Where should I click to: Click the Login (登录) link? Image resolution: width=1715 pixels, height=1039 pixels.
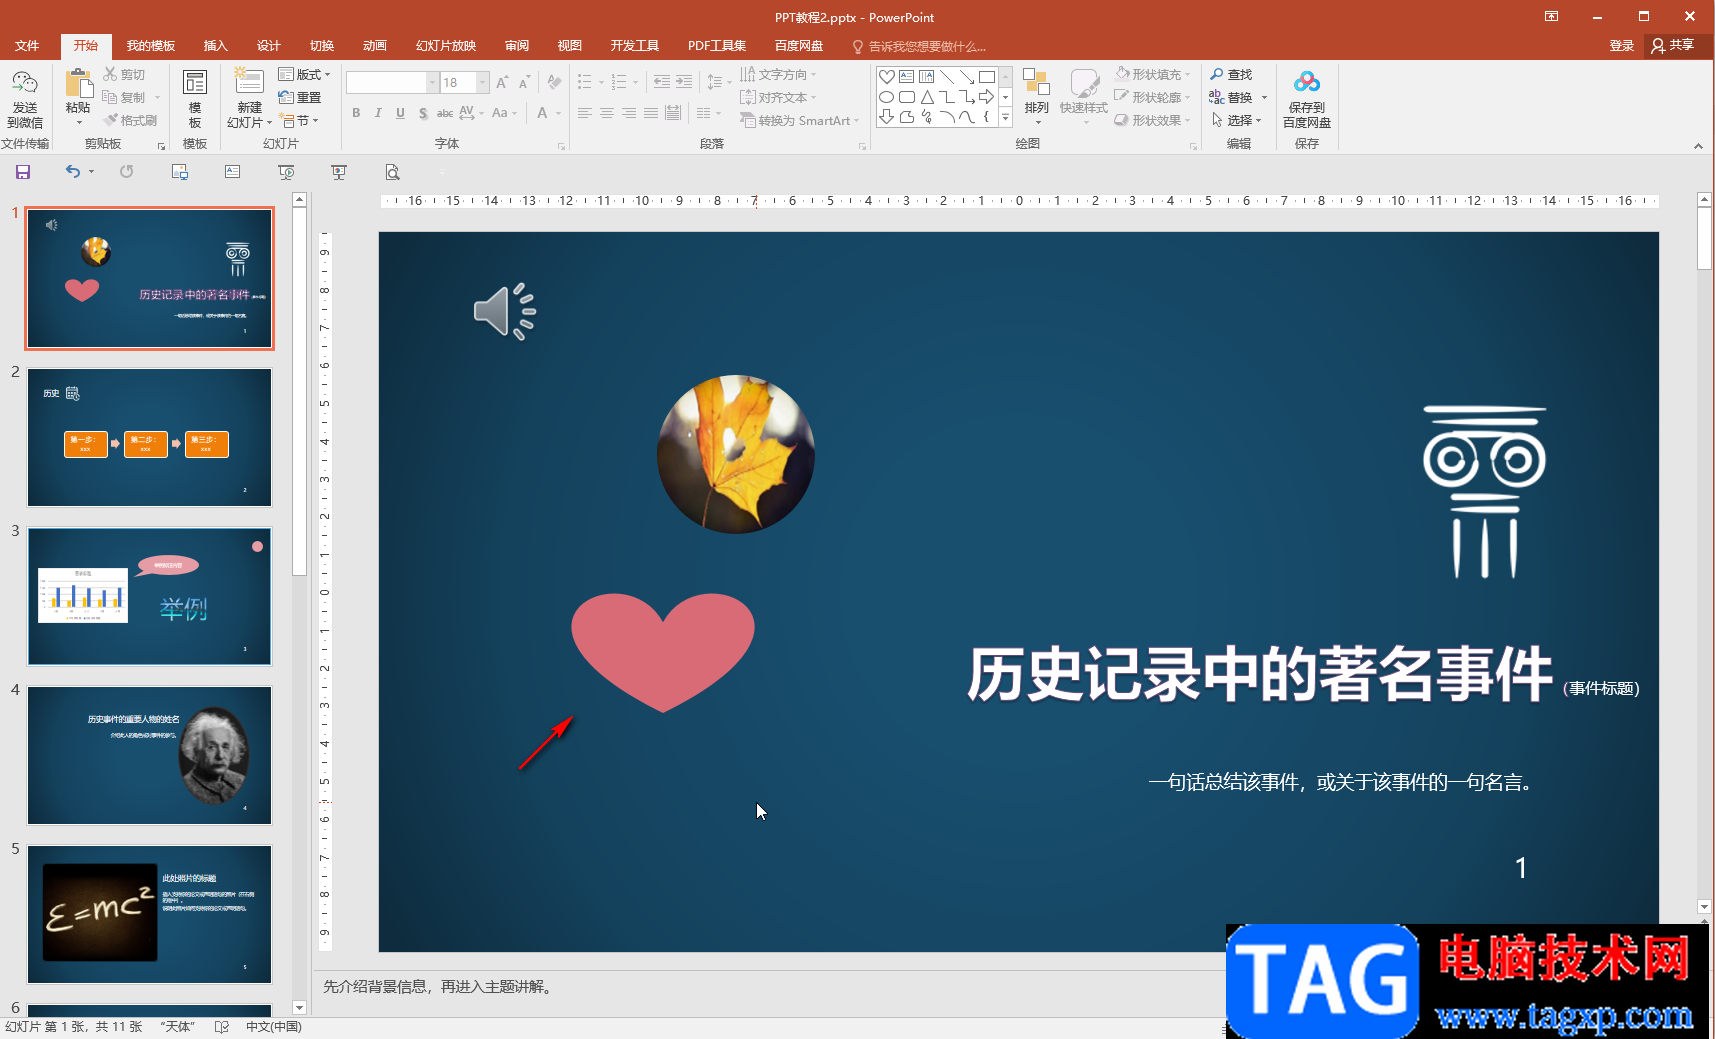tap(1621, 46)
